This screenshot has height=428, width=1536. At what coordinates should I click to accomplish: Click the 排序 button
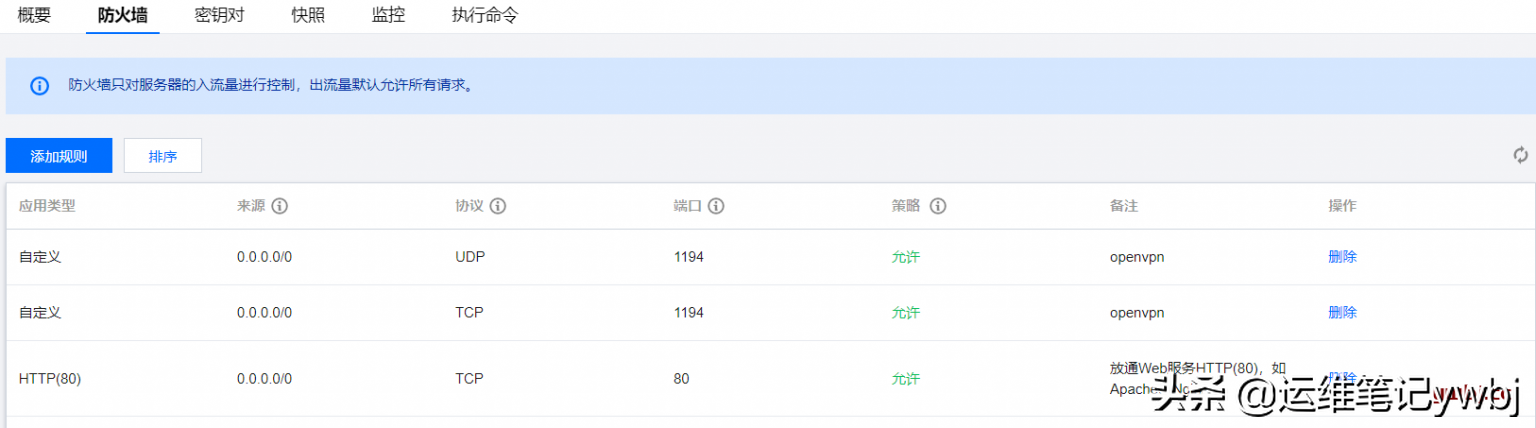click(x=163, y=156)
